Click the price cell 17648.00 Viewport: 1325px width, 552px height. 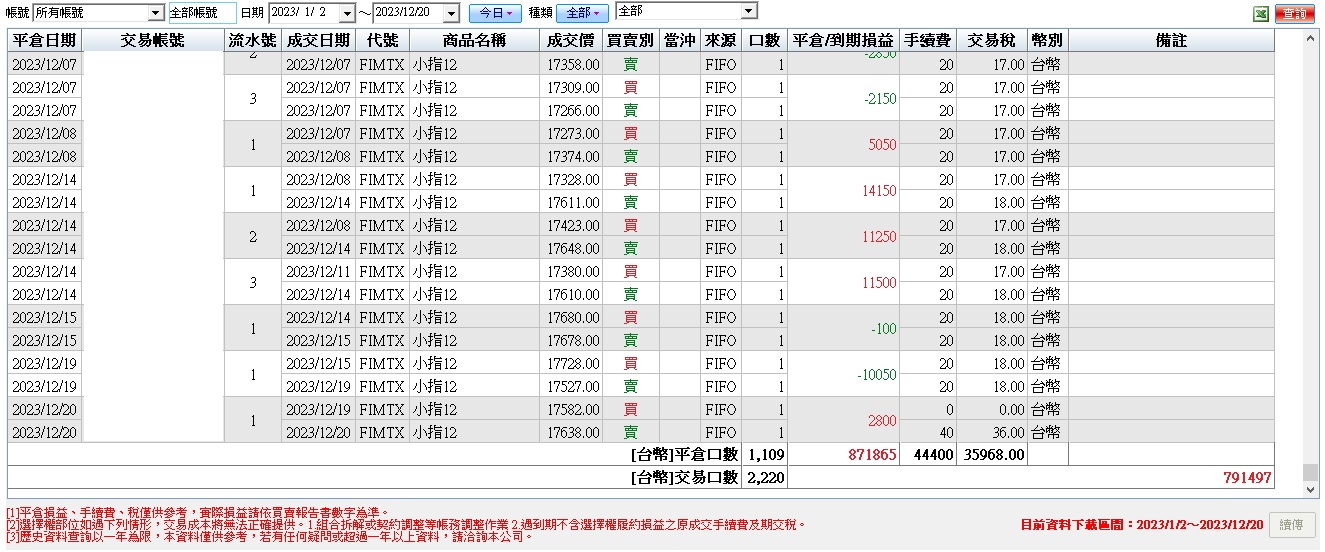[x=571, y=248]
